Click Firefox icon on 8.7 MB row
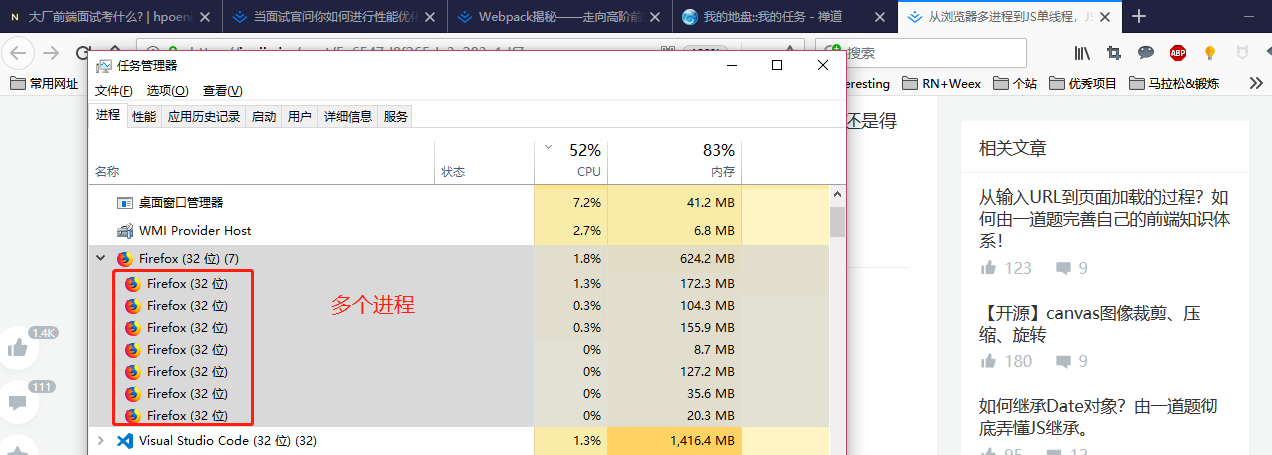The width and height of the screenshot is (1272, 455). tap(132, 350)
